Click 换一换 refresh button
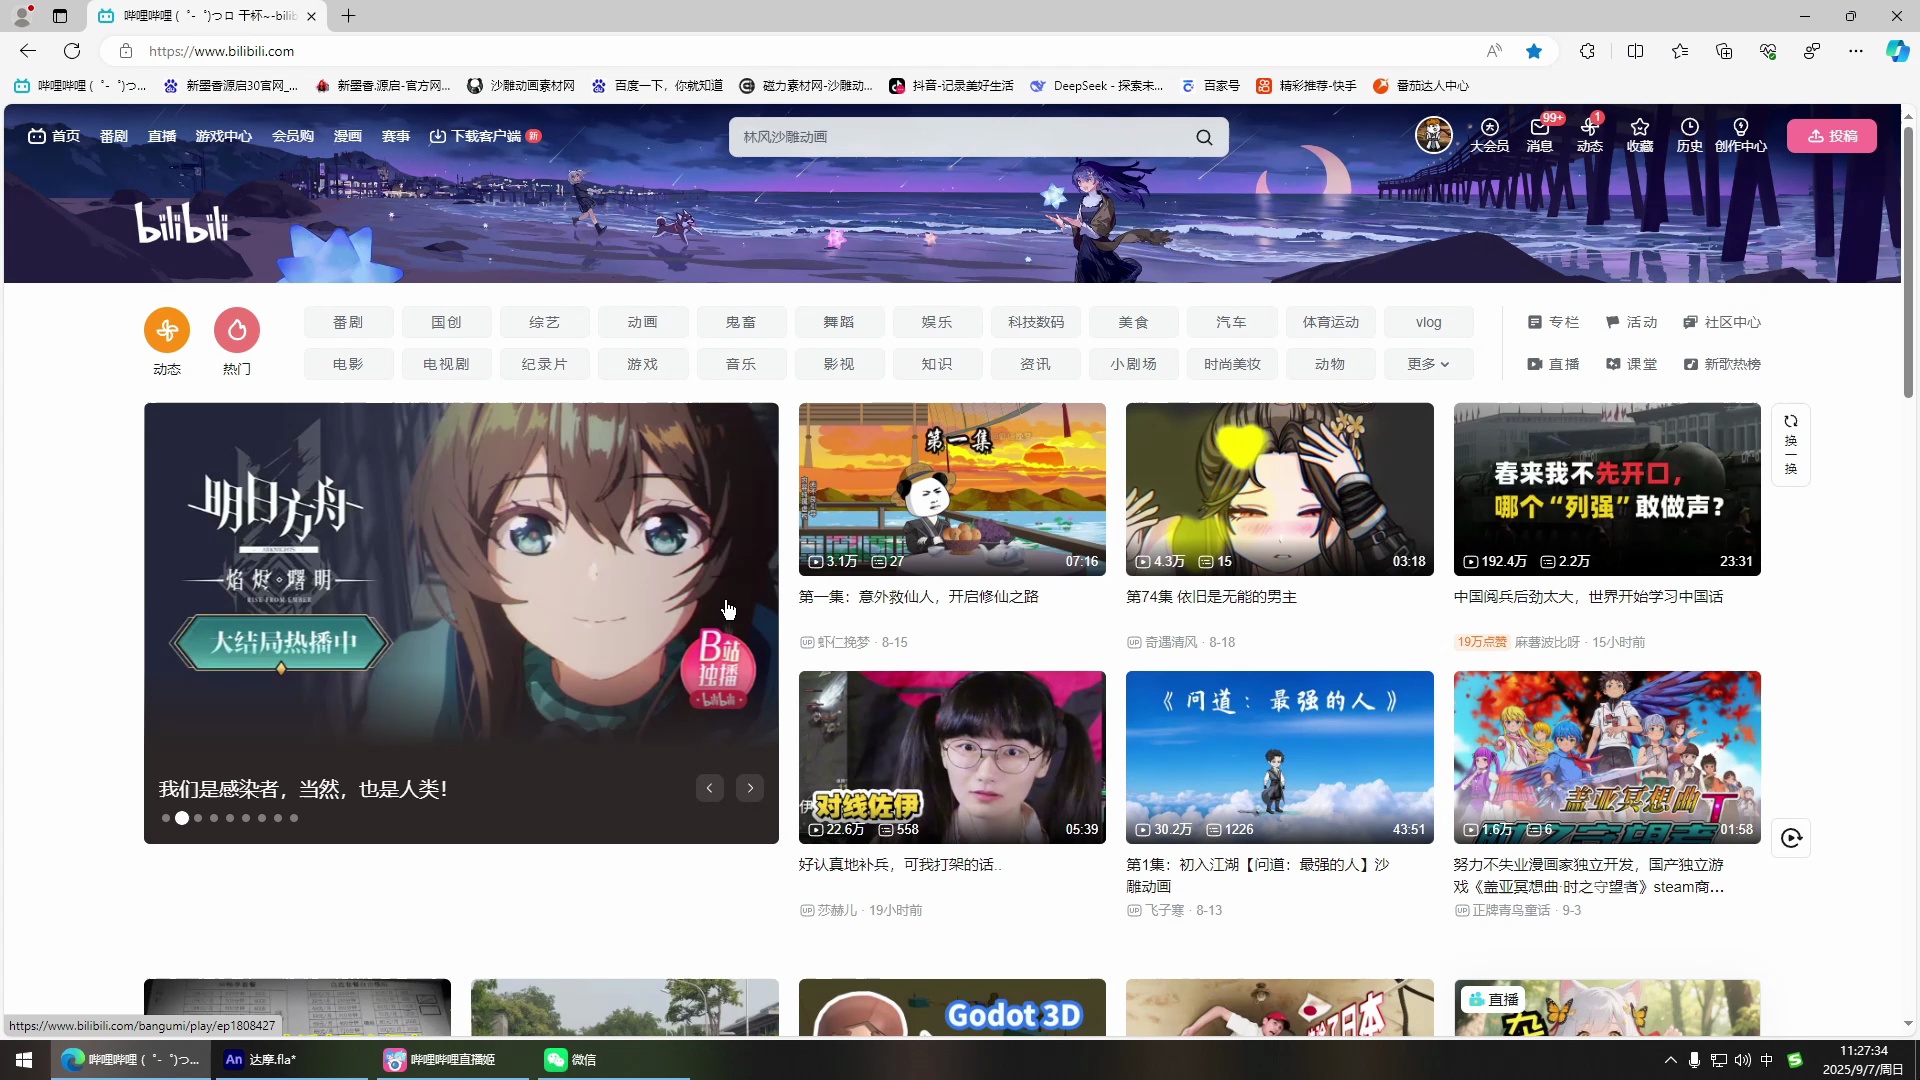 click(x=1791, y=445)
